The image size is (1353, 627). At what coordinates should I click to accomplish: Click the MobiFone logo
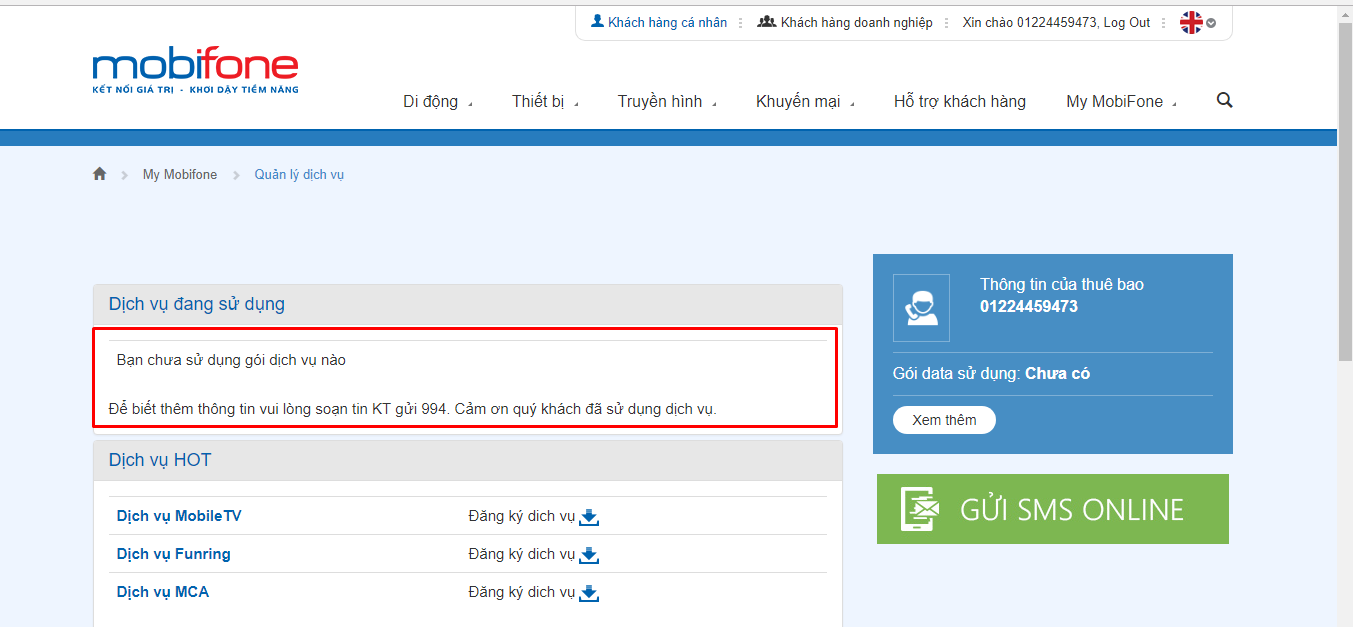point(195,71)
